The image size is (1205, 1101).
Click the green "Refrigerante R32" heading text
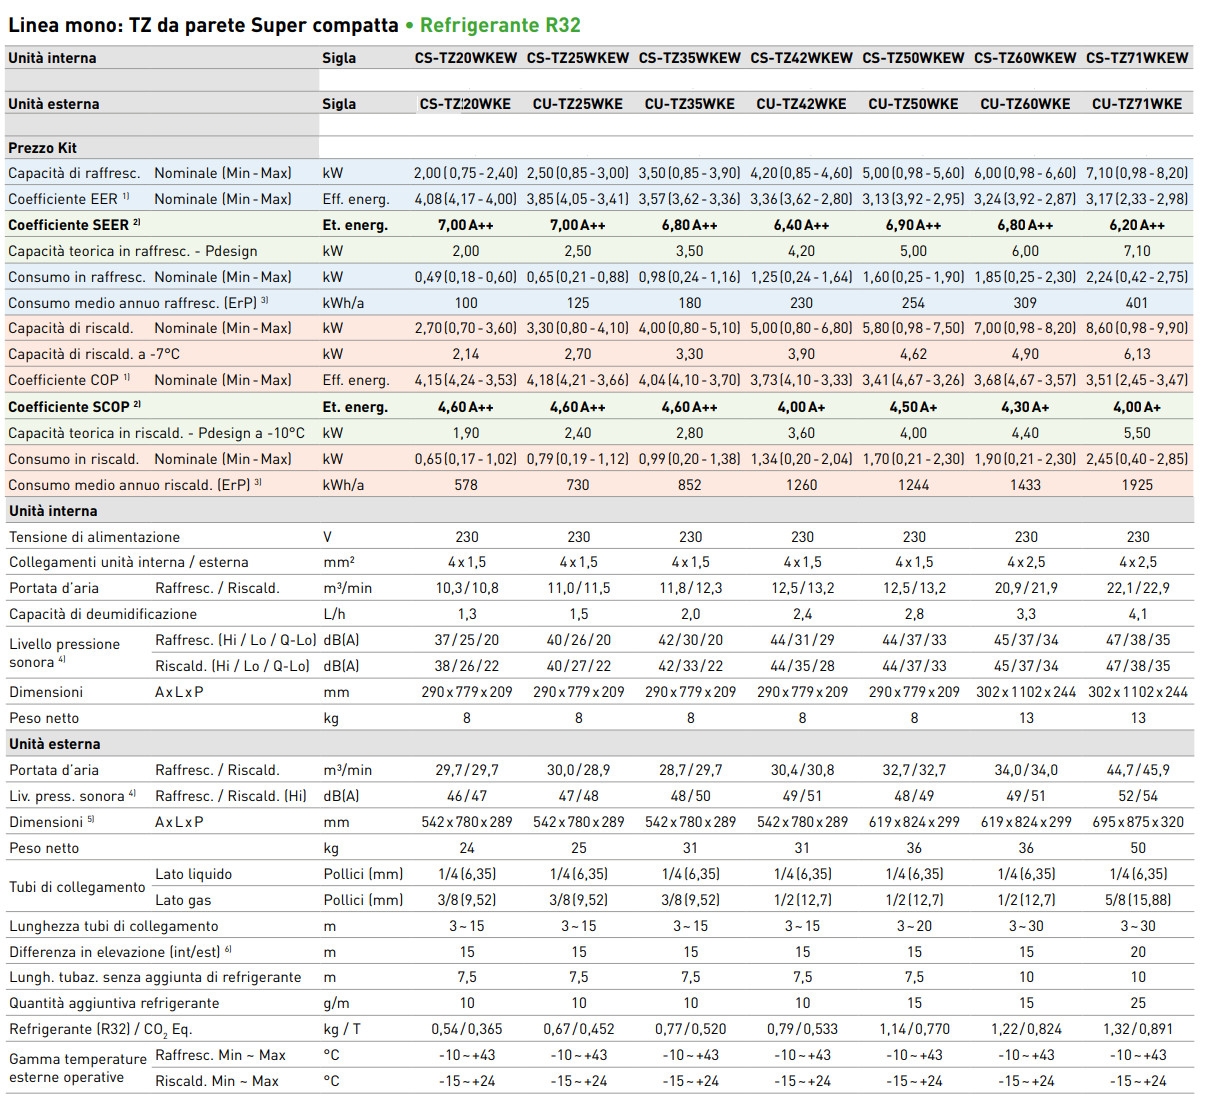click(x=500, y=25)
